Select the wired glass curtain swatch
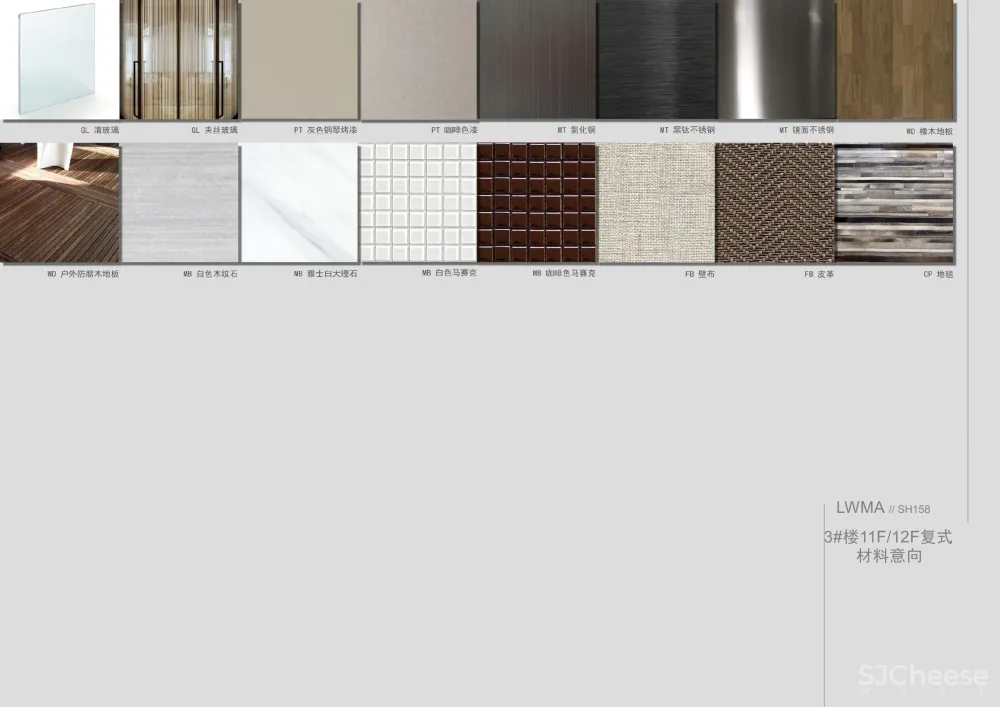Viewport: 1000px width, 707px height. click(180, 60)
